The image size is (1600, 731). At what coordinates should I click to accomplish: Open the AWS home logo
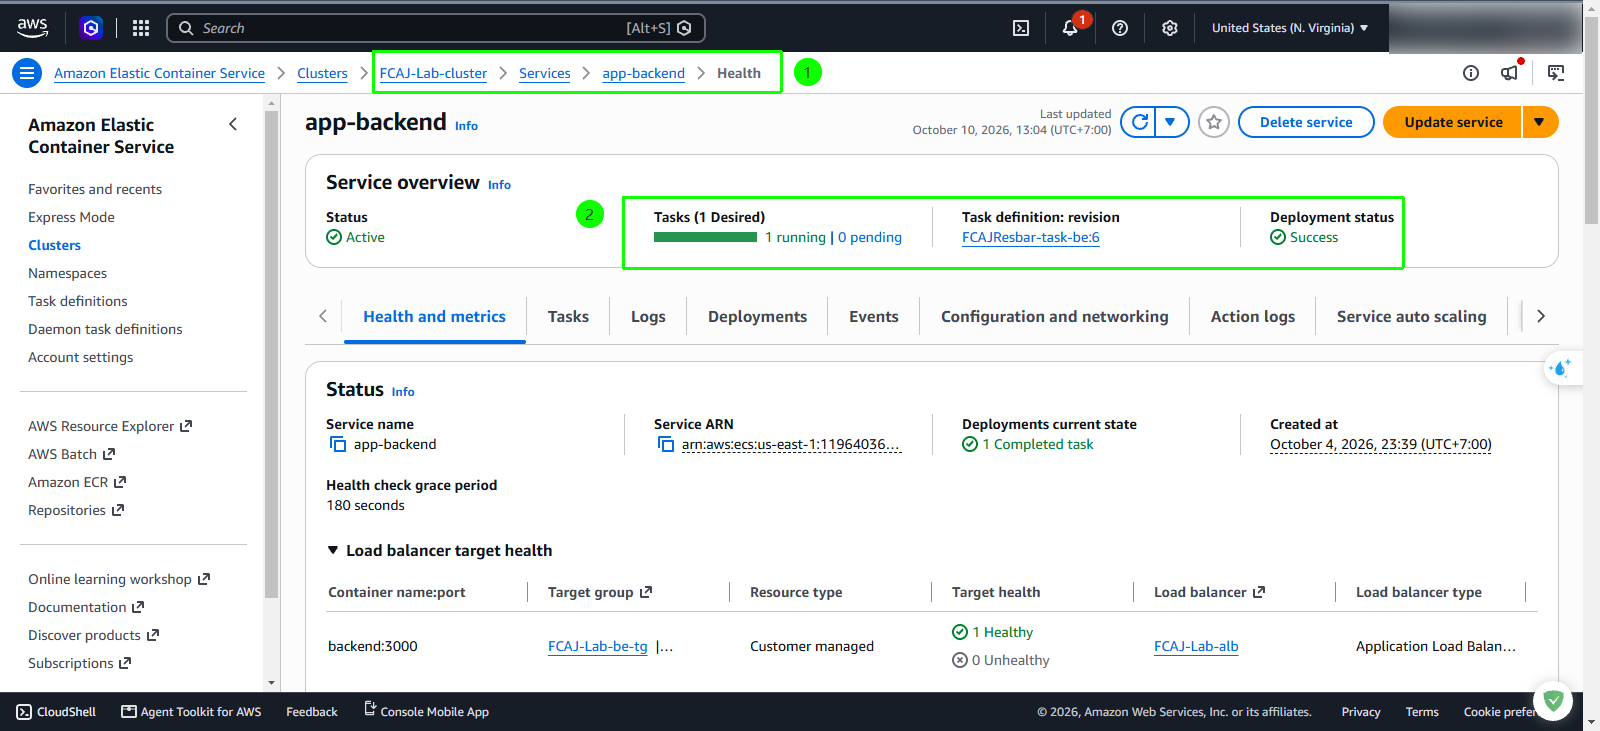click(x=32, y=28)
